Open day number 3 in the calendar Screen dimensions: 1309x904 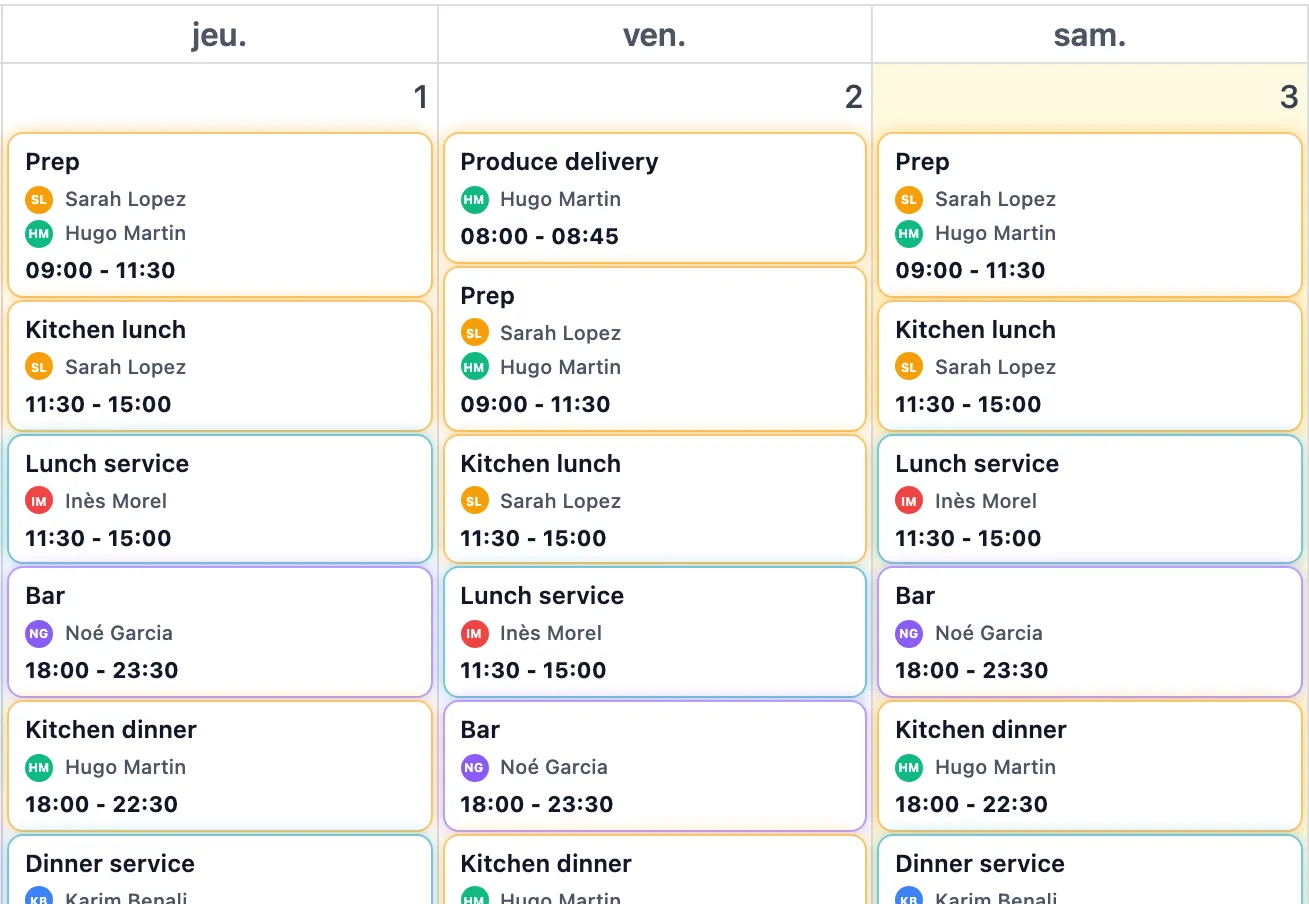[x=1289, y=97]
